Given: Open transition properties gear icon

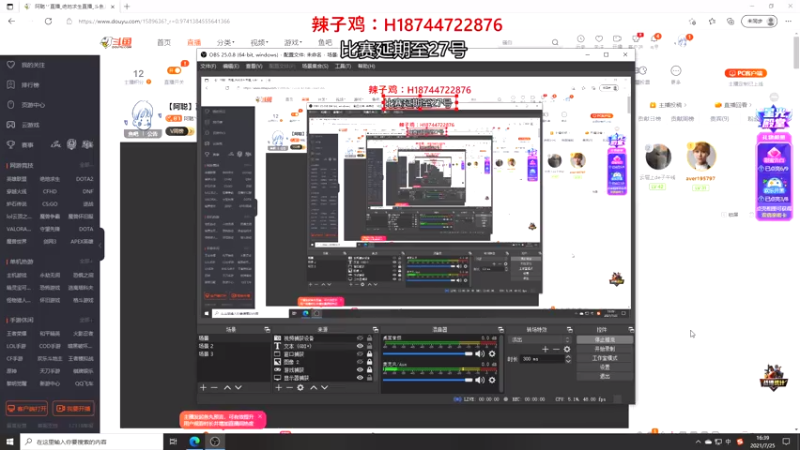Looking at the screenshot, I should (567, 349).
